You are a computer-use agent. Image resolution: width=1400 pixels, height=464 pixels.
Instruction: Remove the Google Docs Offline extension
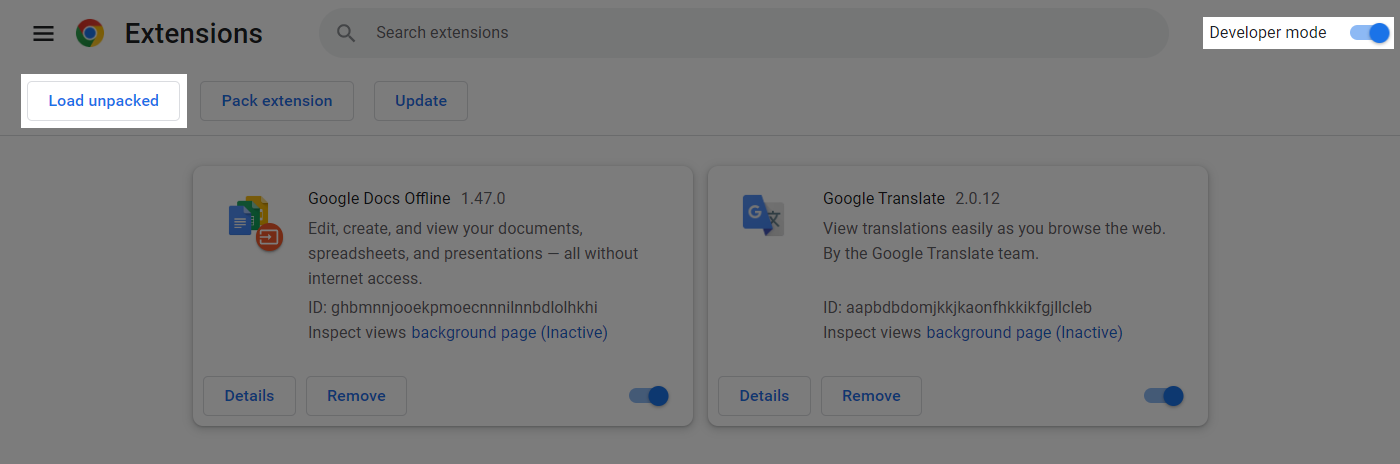[356, 396]
